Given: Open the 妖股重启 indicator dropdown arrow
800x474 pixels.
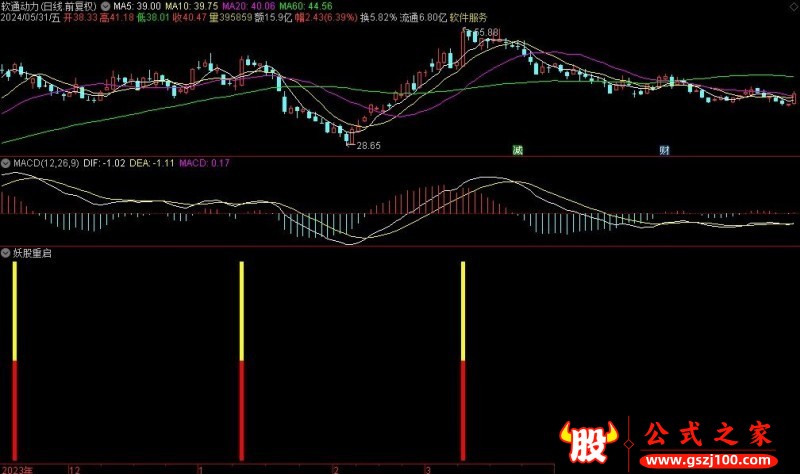Looking at the screenshot, I should (5, 253).
